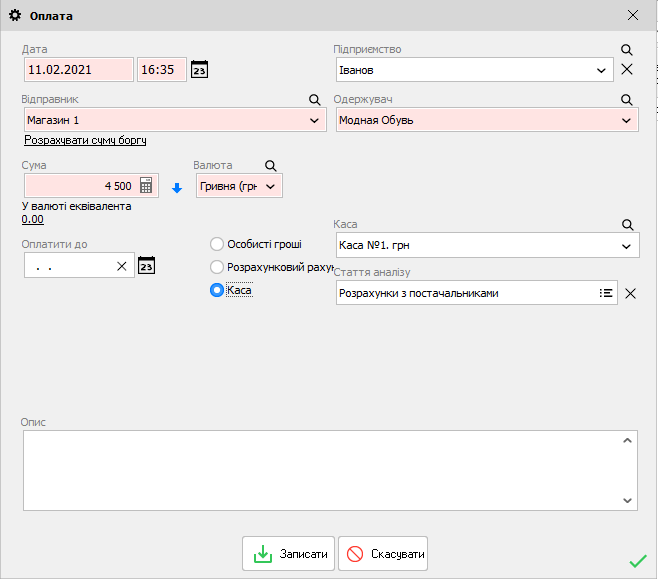Open the calendar picker next to the date field
The height and width of the screenshot is (579, 658).
click(x=200, y=70)
